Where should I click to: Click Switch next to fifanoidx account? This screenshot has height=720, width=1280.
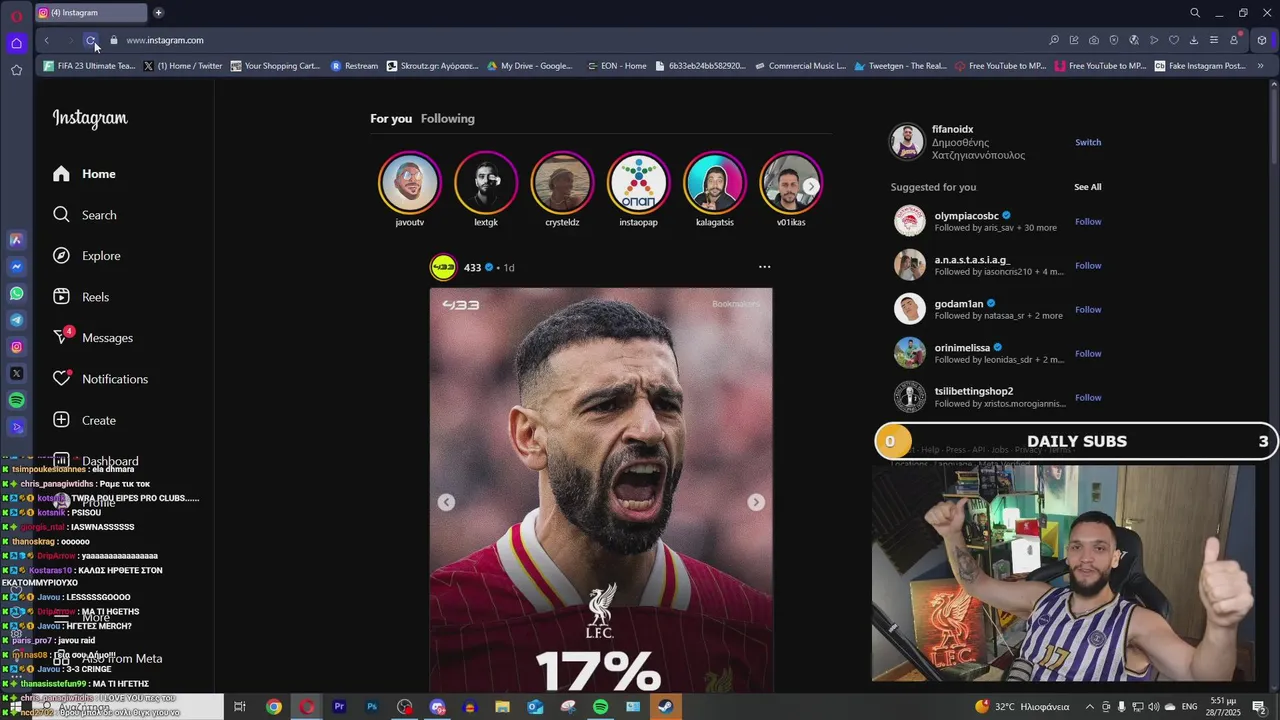[x=1088, y=142]
